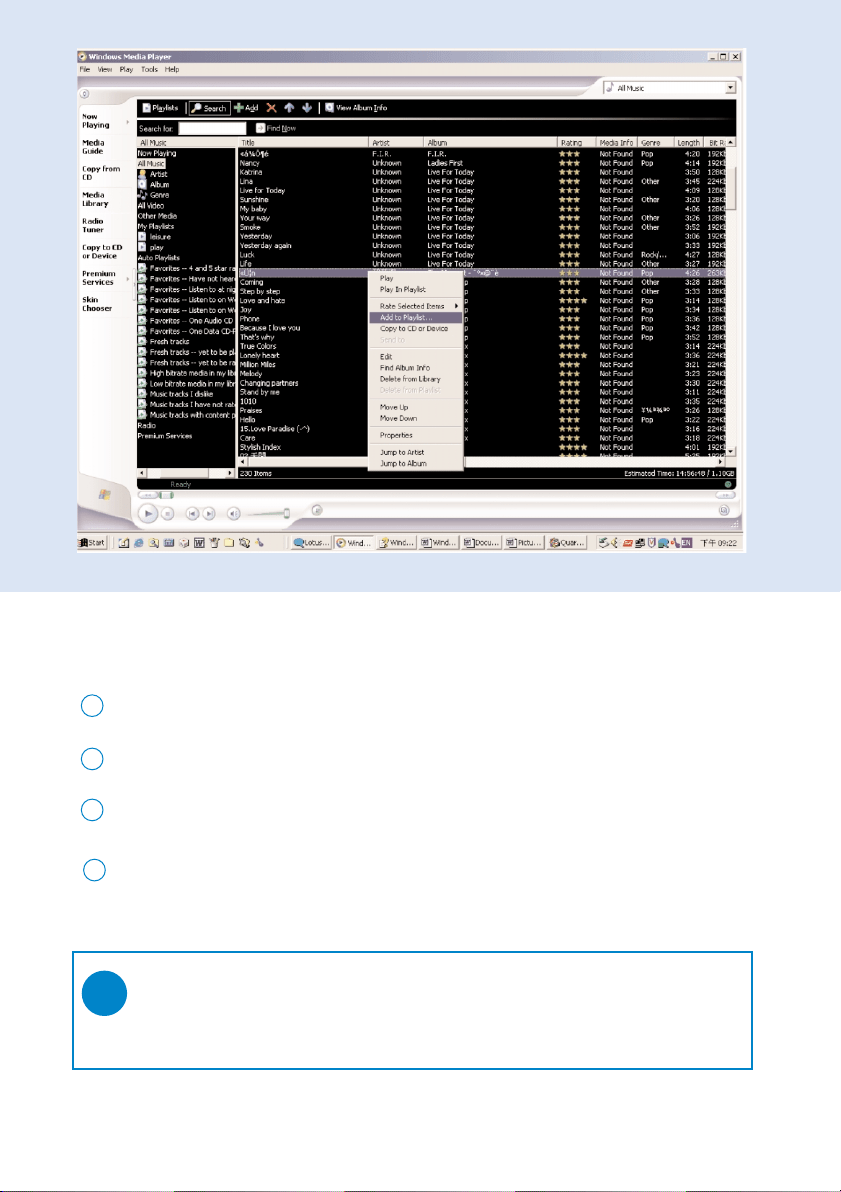Choose Move Down in the context menu
Screen dimensions: 841x1192
pyautogui.click(x=416, y=419)
